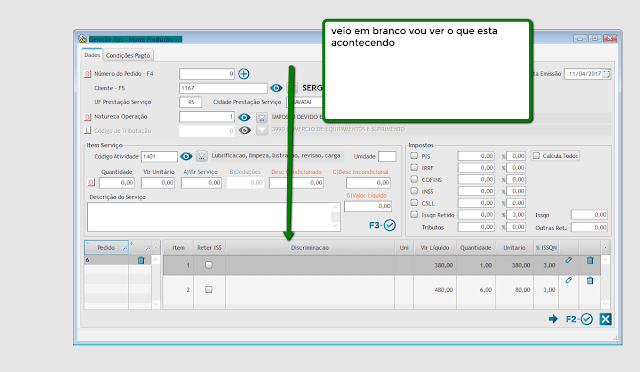Confirm the form with F2 check button
This screenshot has height=372, width=640.
pos(579,319)
